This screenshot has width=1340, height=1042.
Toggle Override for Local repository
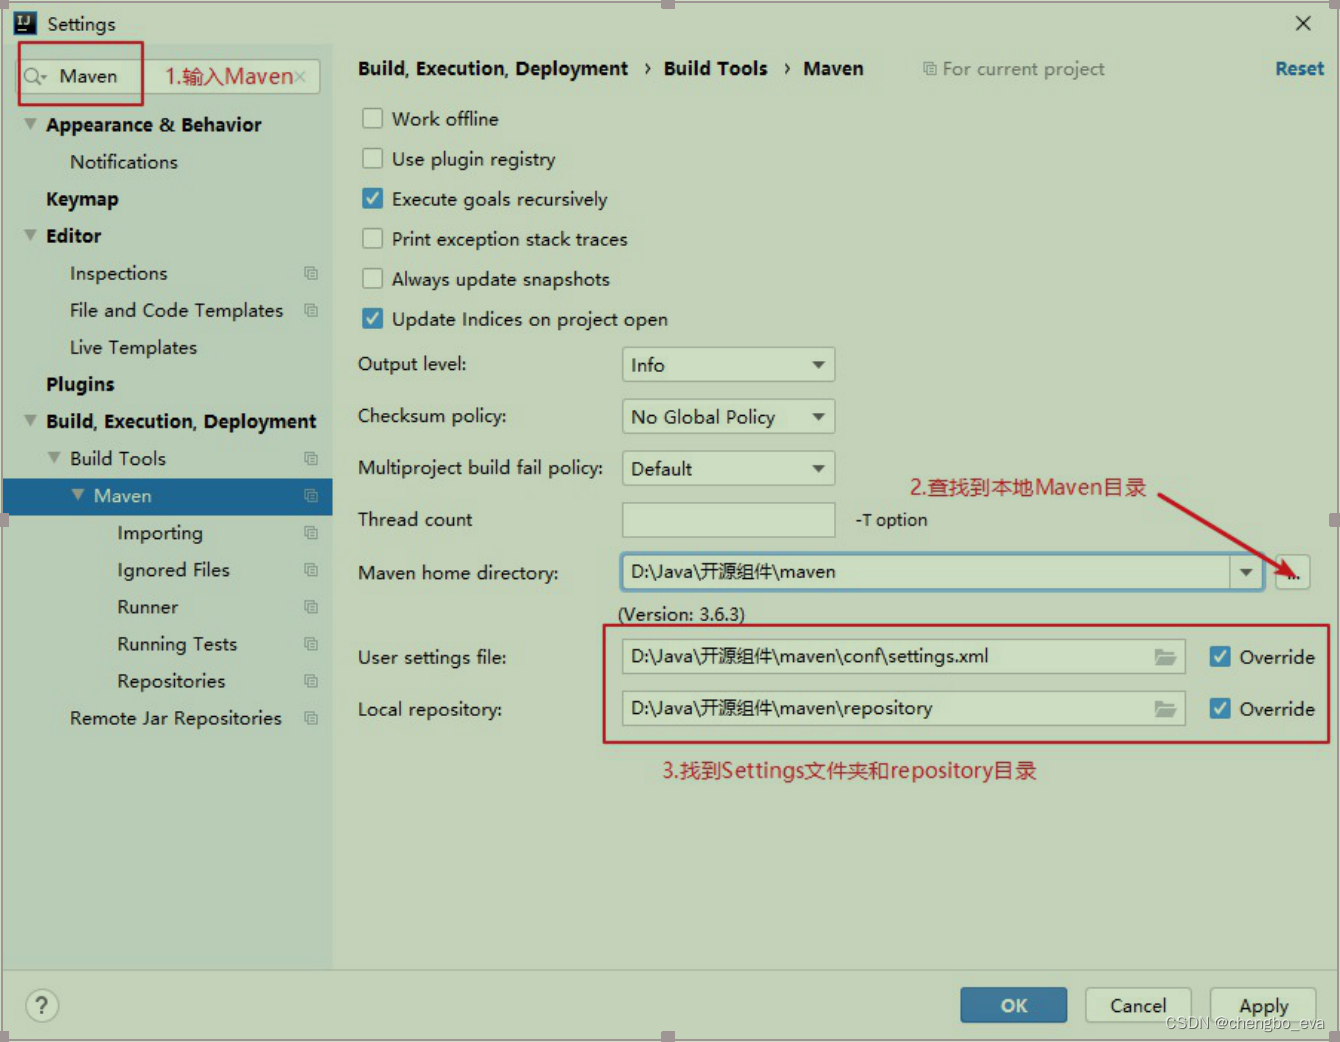[1220, 708]
